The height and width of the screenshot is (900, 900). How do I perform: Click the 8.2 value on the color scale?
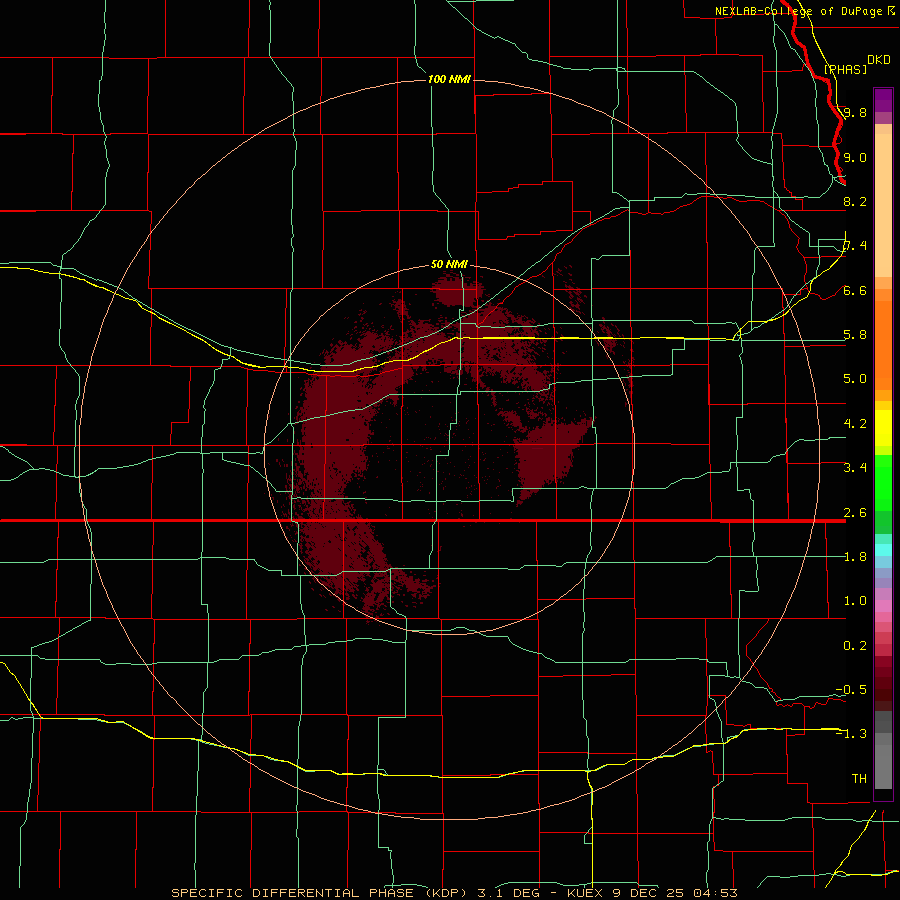[855, 201]
